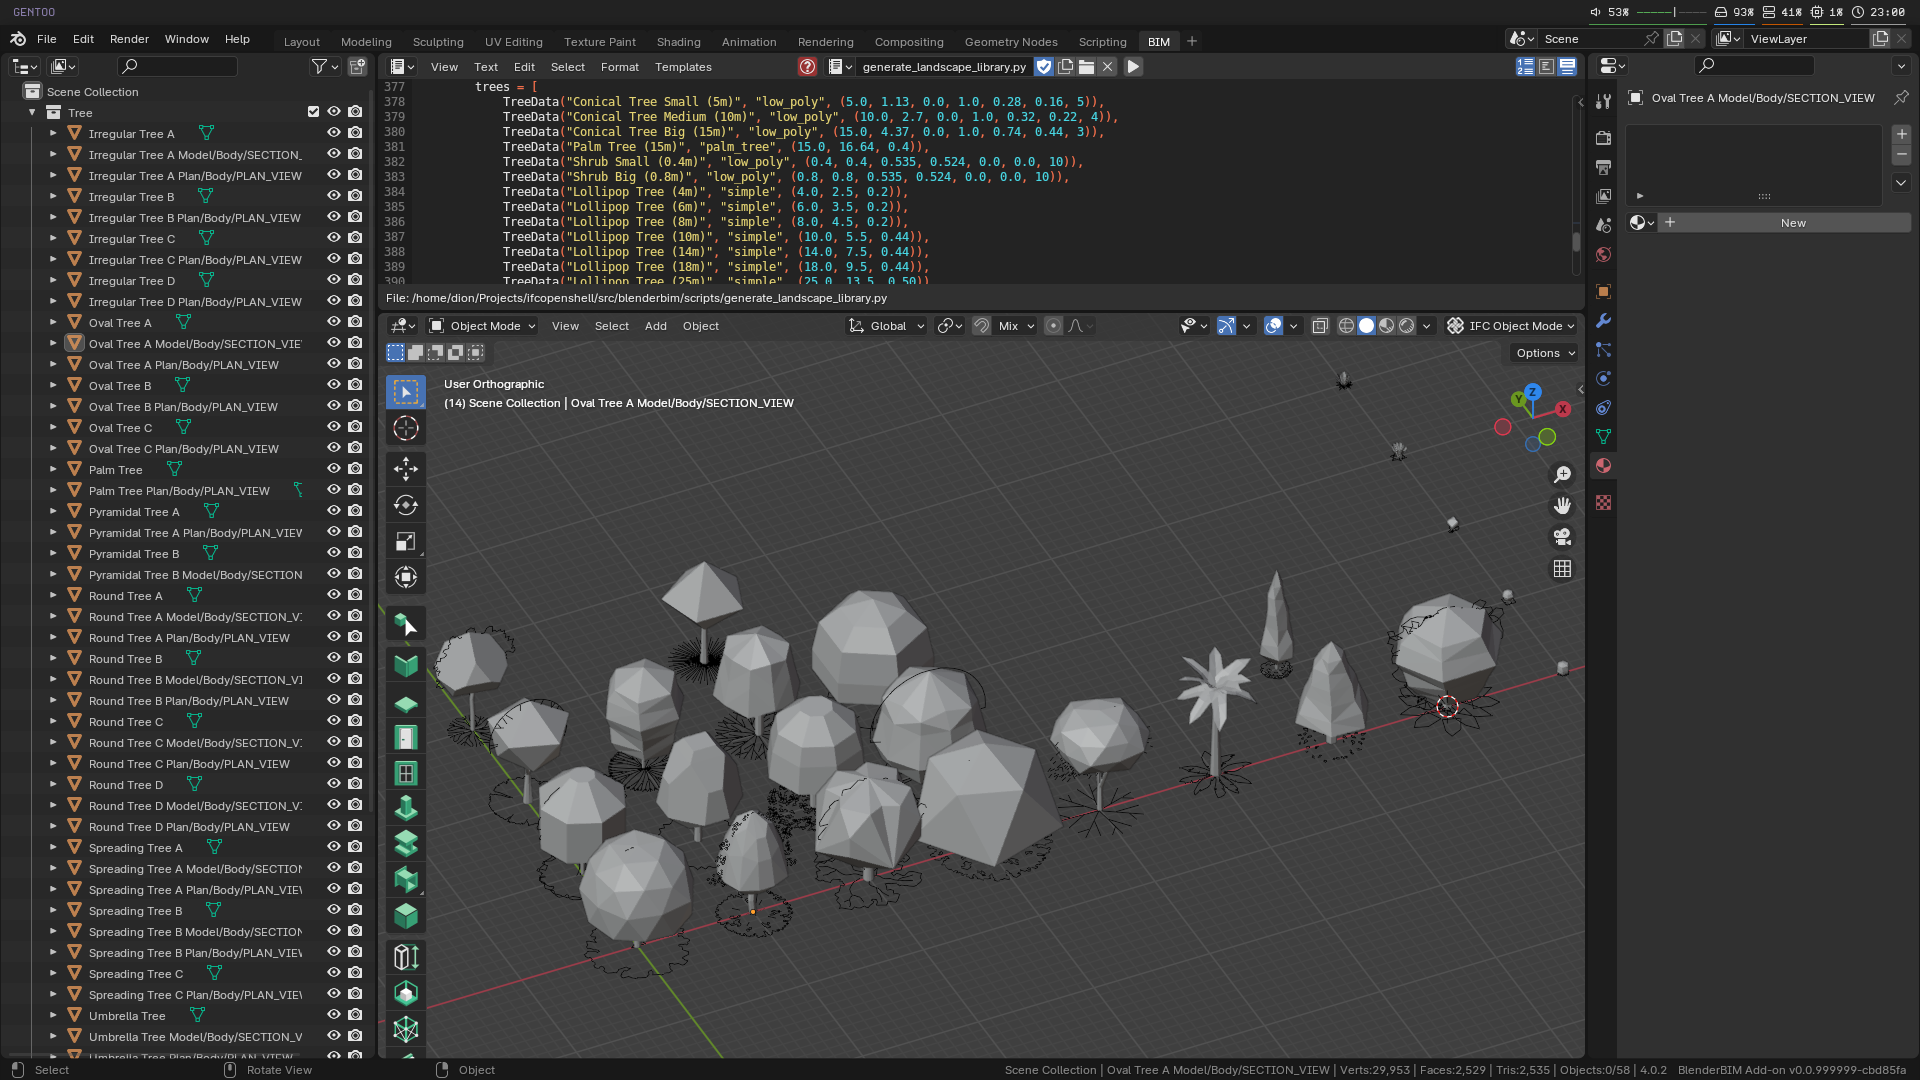Click the red help question mark icon

[807, 67]
